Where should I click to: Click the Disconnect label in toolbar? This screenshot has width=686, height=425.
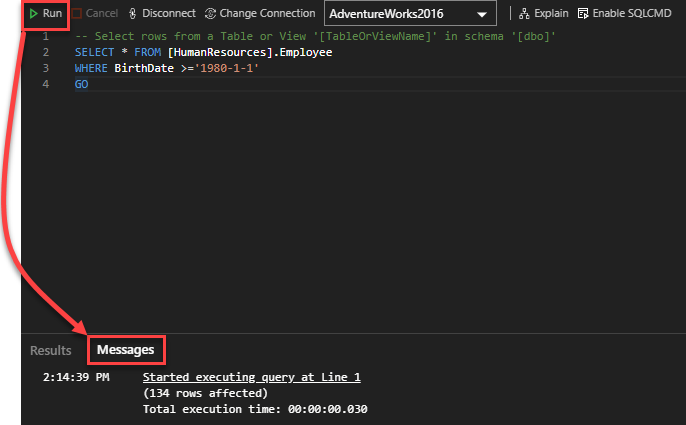pyautogui.click(x=169, y=14)
